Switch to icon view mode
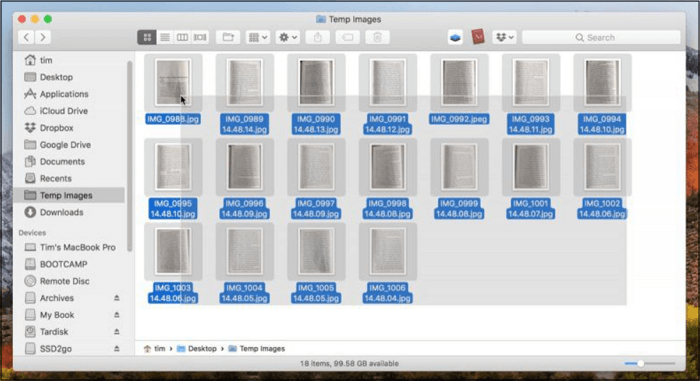The image size is (700, 381). click(147, 38)
